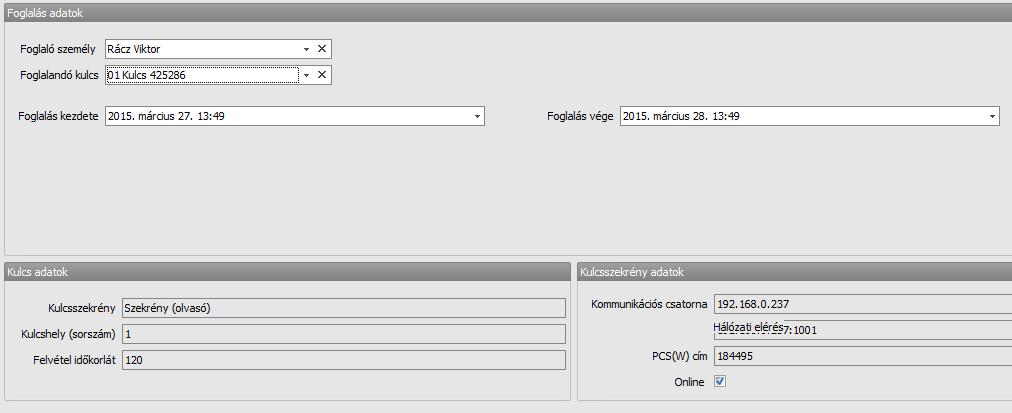This screenshot has width=1012, height=413.
Task: Click the Kulcsszekrény adatok panel header
Action: point(794,272)
